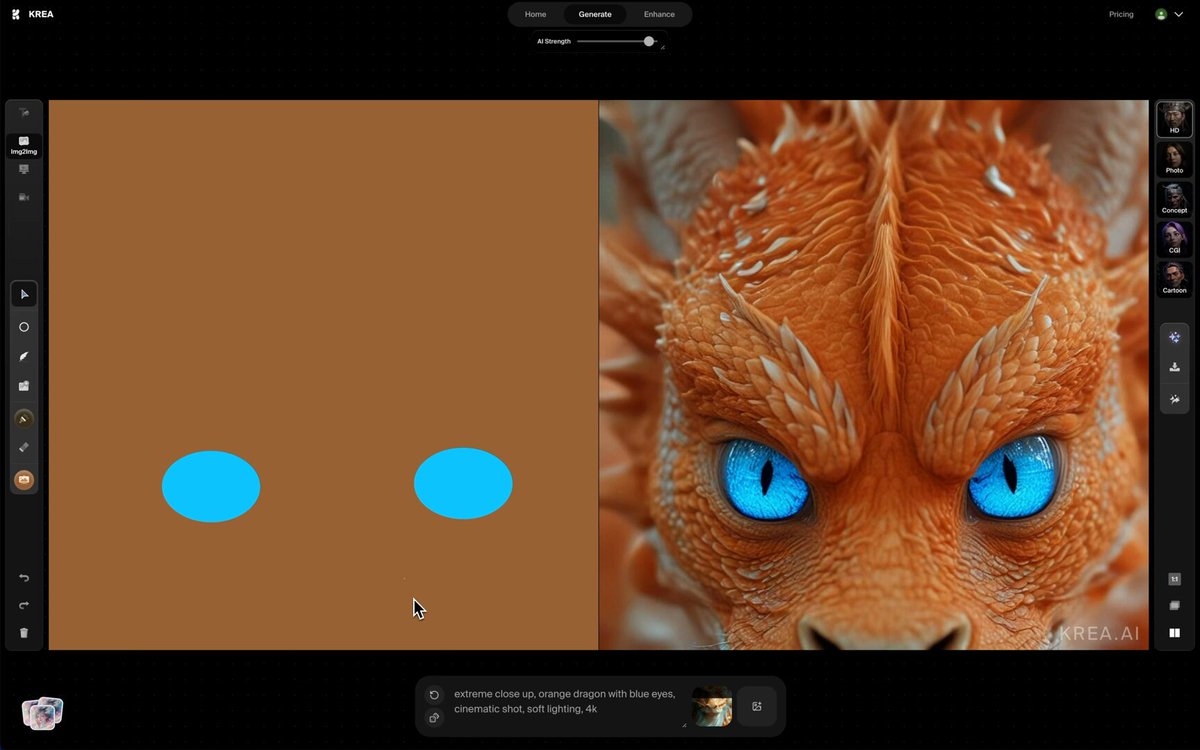Open the shapes and image tool
The image size is (1200, 750).
tap(24, 385)
